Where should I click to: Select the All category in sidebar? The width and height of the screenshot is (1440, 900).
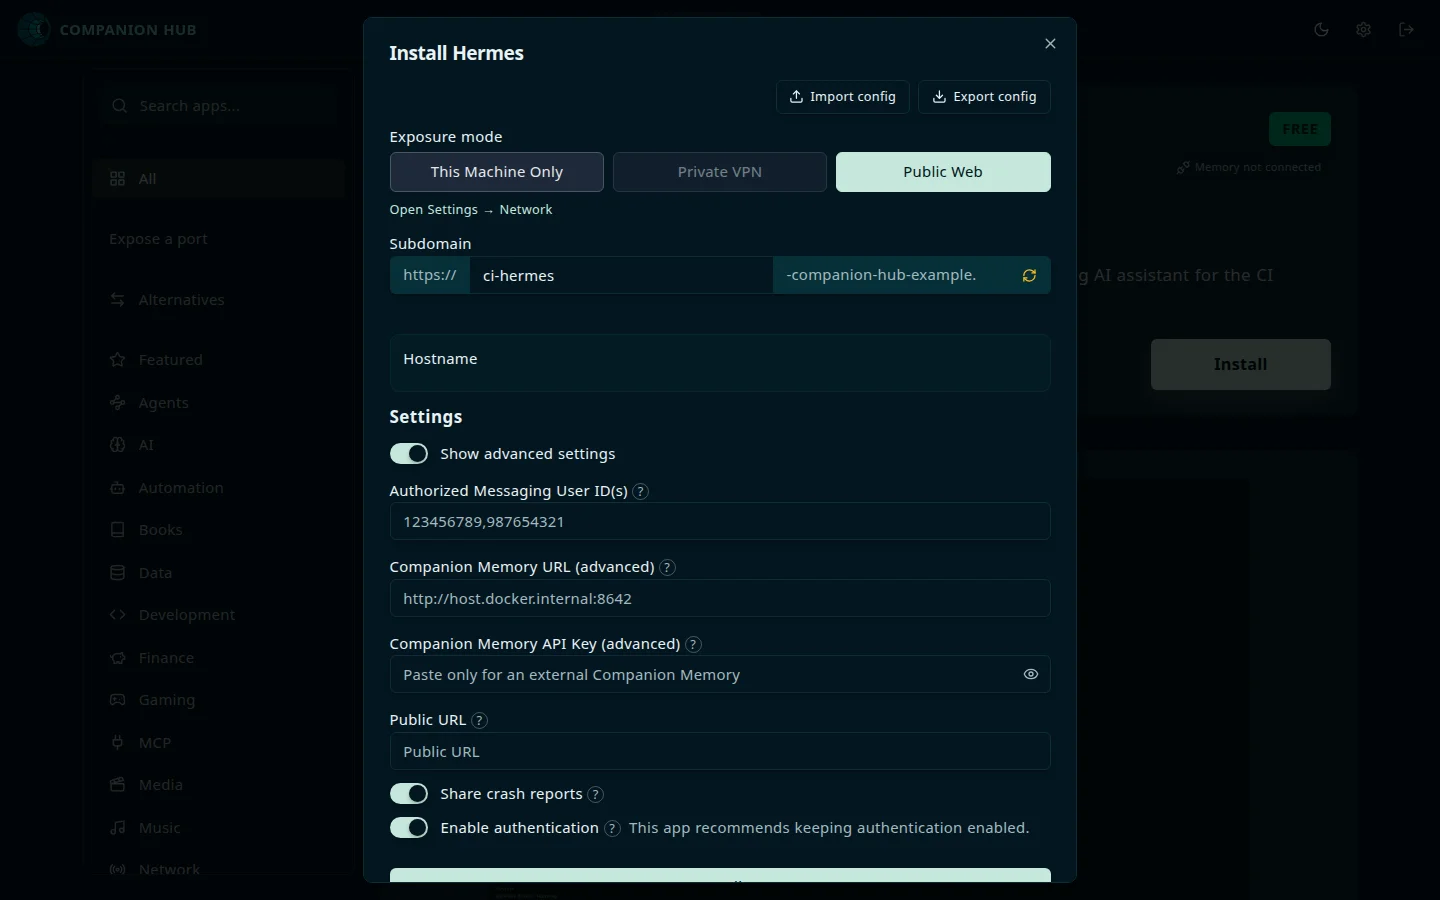point(218,179)
